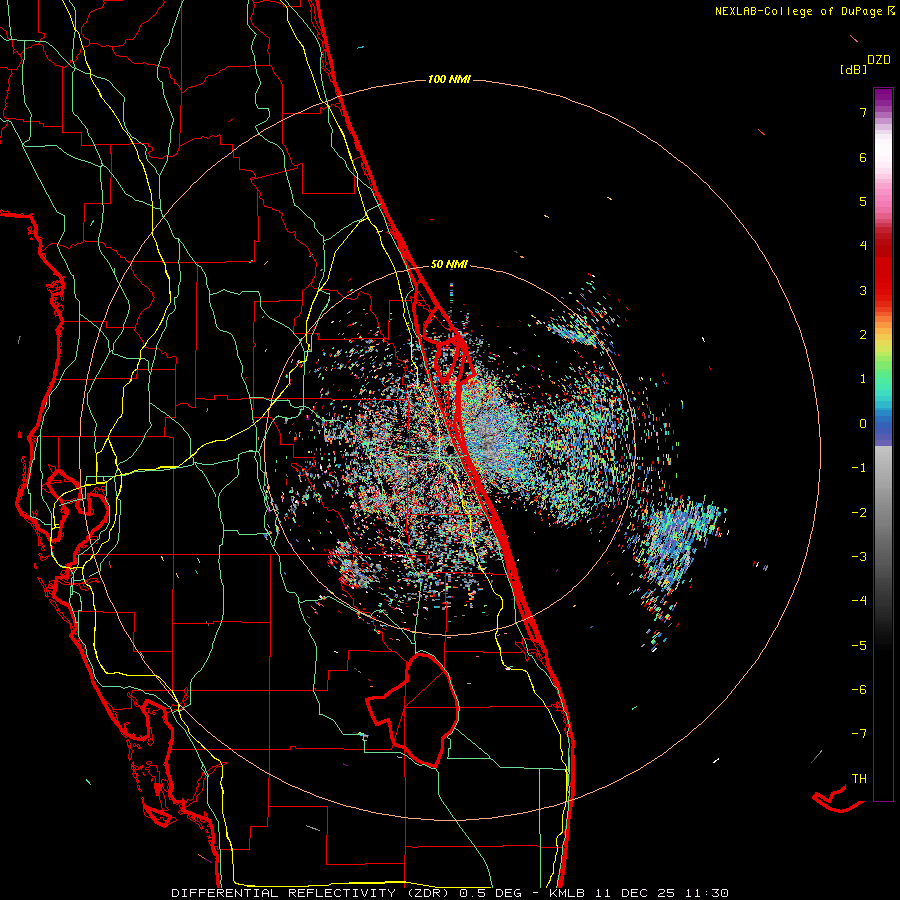
Task: Click the "100 NMI" range ring label
Action: pos(449,79)
